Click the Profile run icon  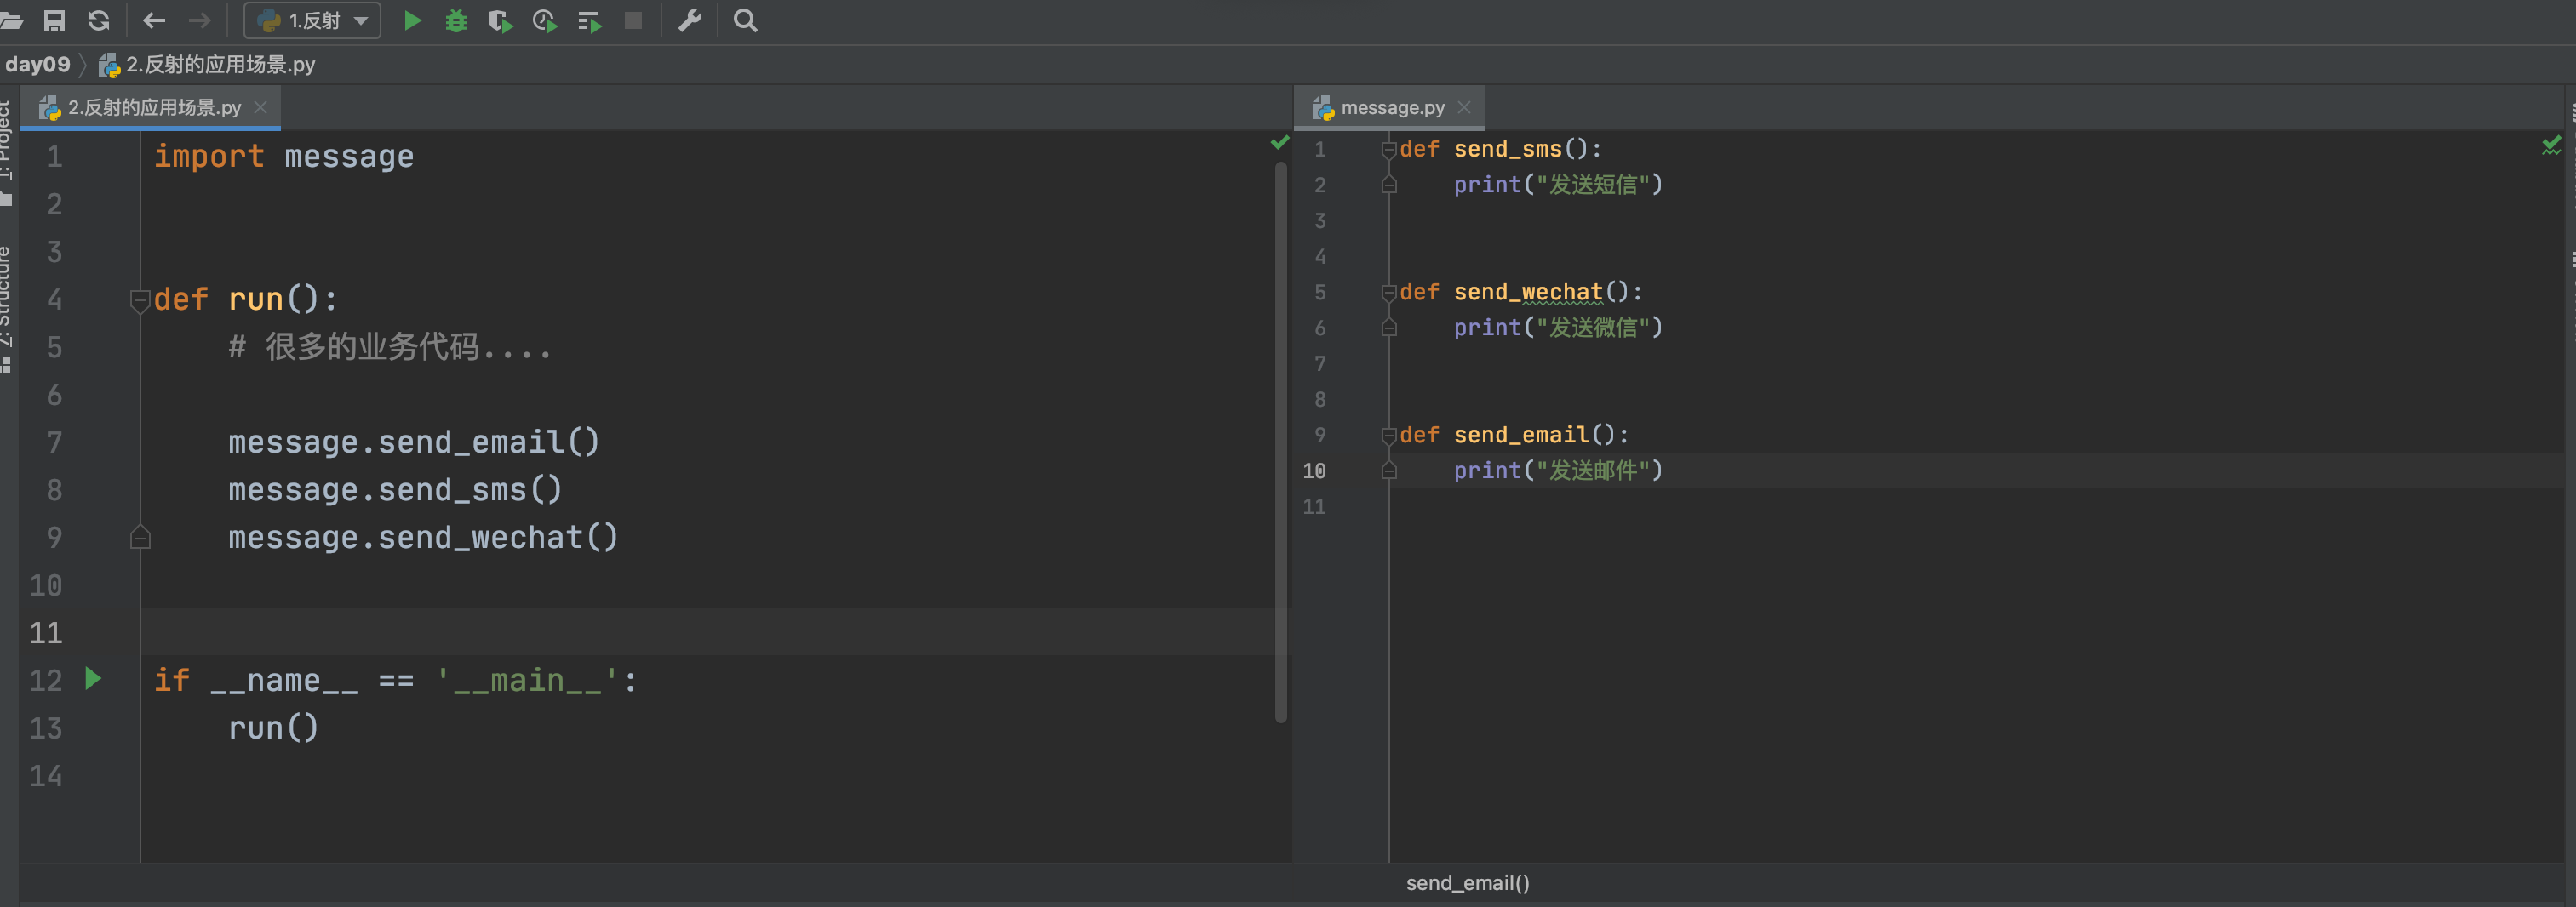[545, 20]
